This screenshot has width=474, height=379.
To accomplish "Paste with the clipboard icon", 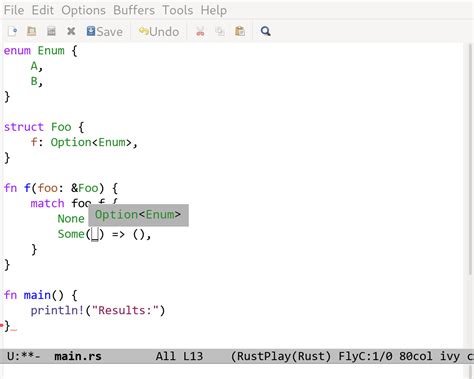I will 240,31.
